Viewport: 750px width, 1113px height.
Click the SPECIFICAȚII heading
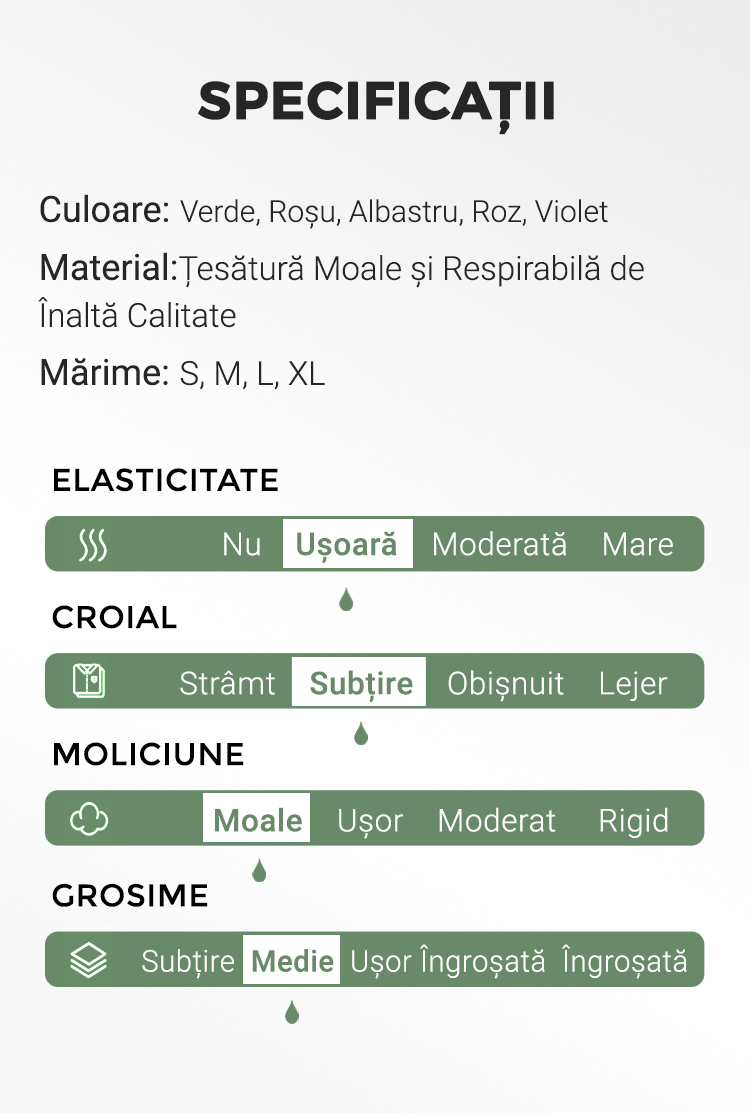376,103
